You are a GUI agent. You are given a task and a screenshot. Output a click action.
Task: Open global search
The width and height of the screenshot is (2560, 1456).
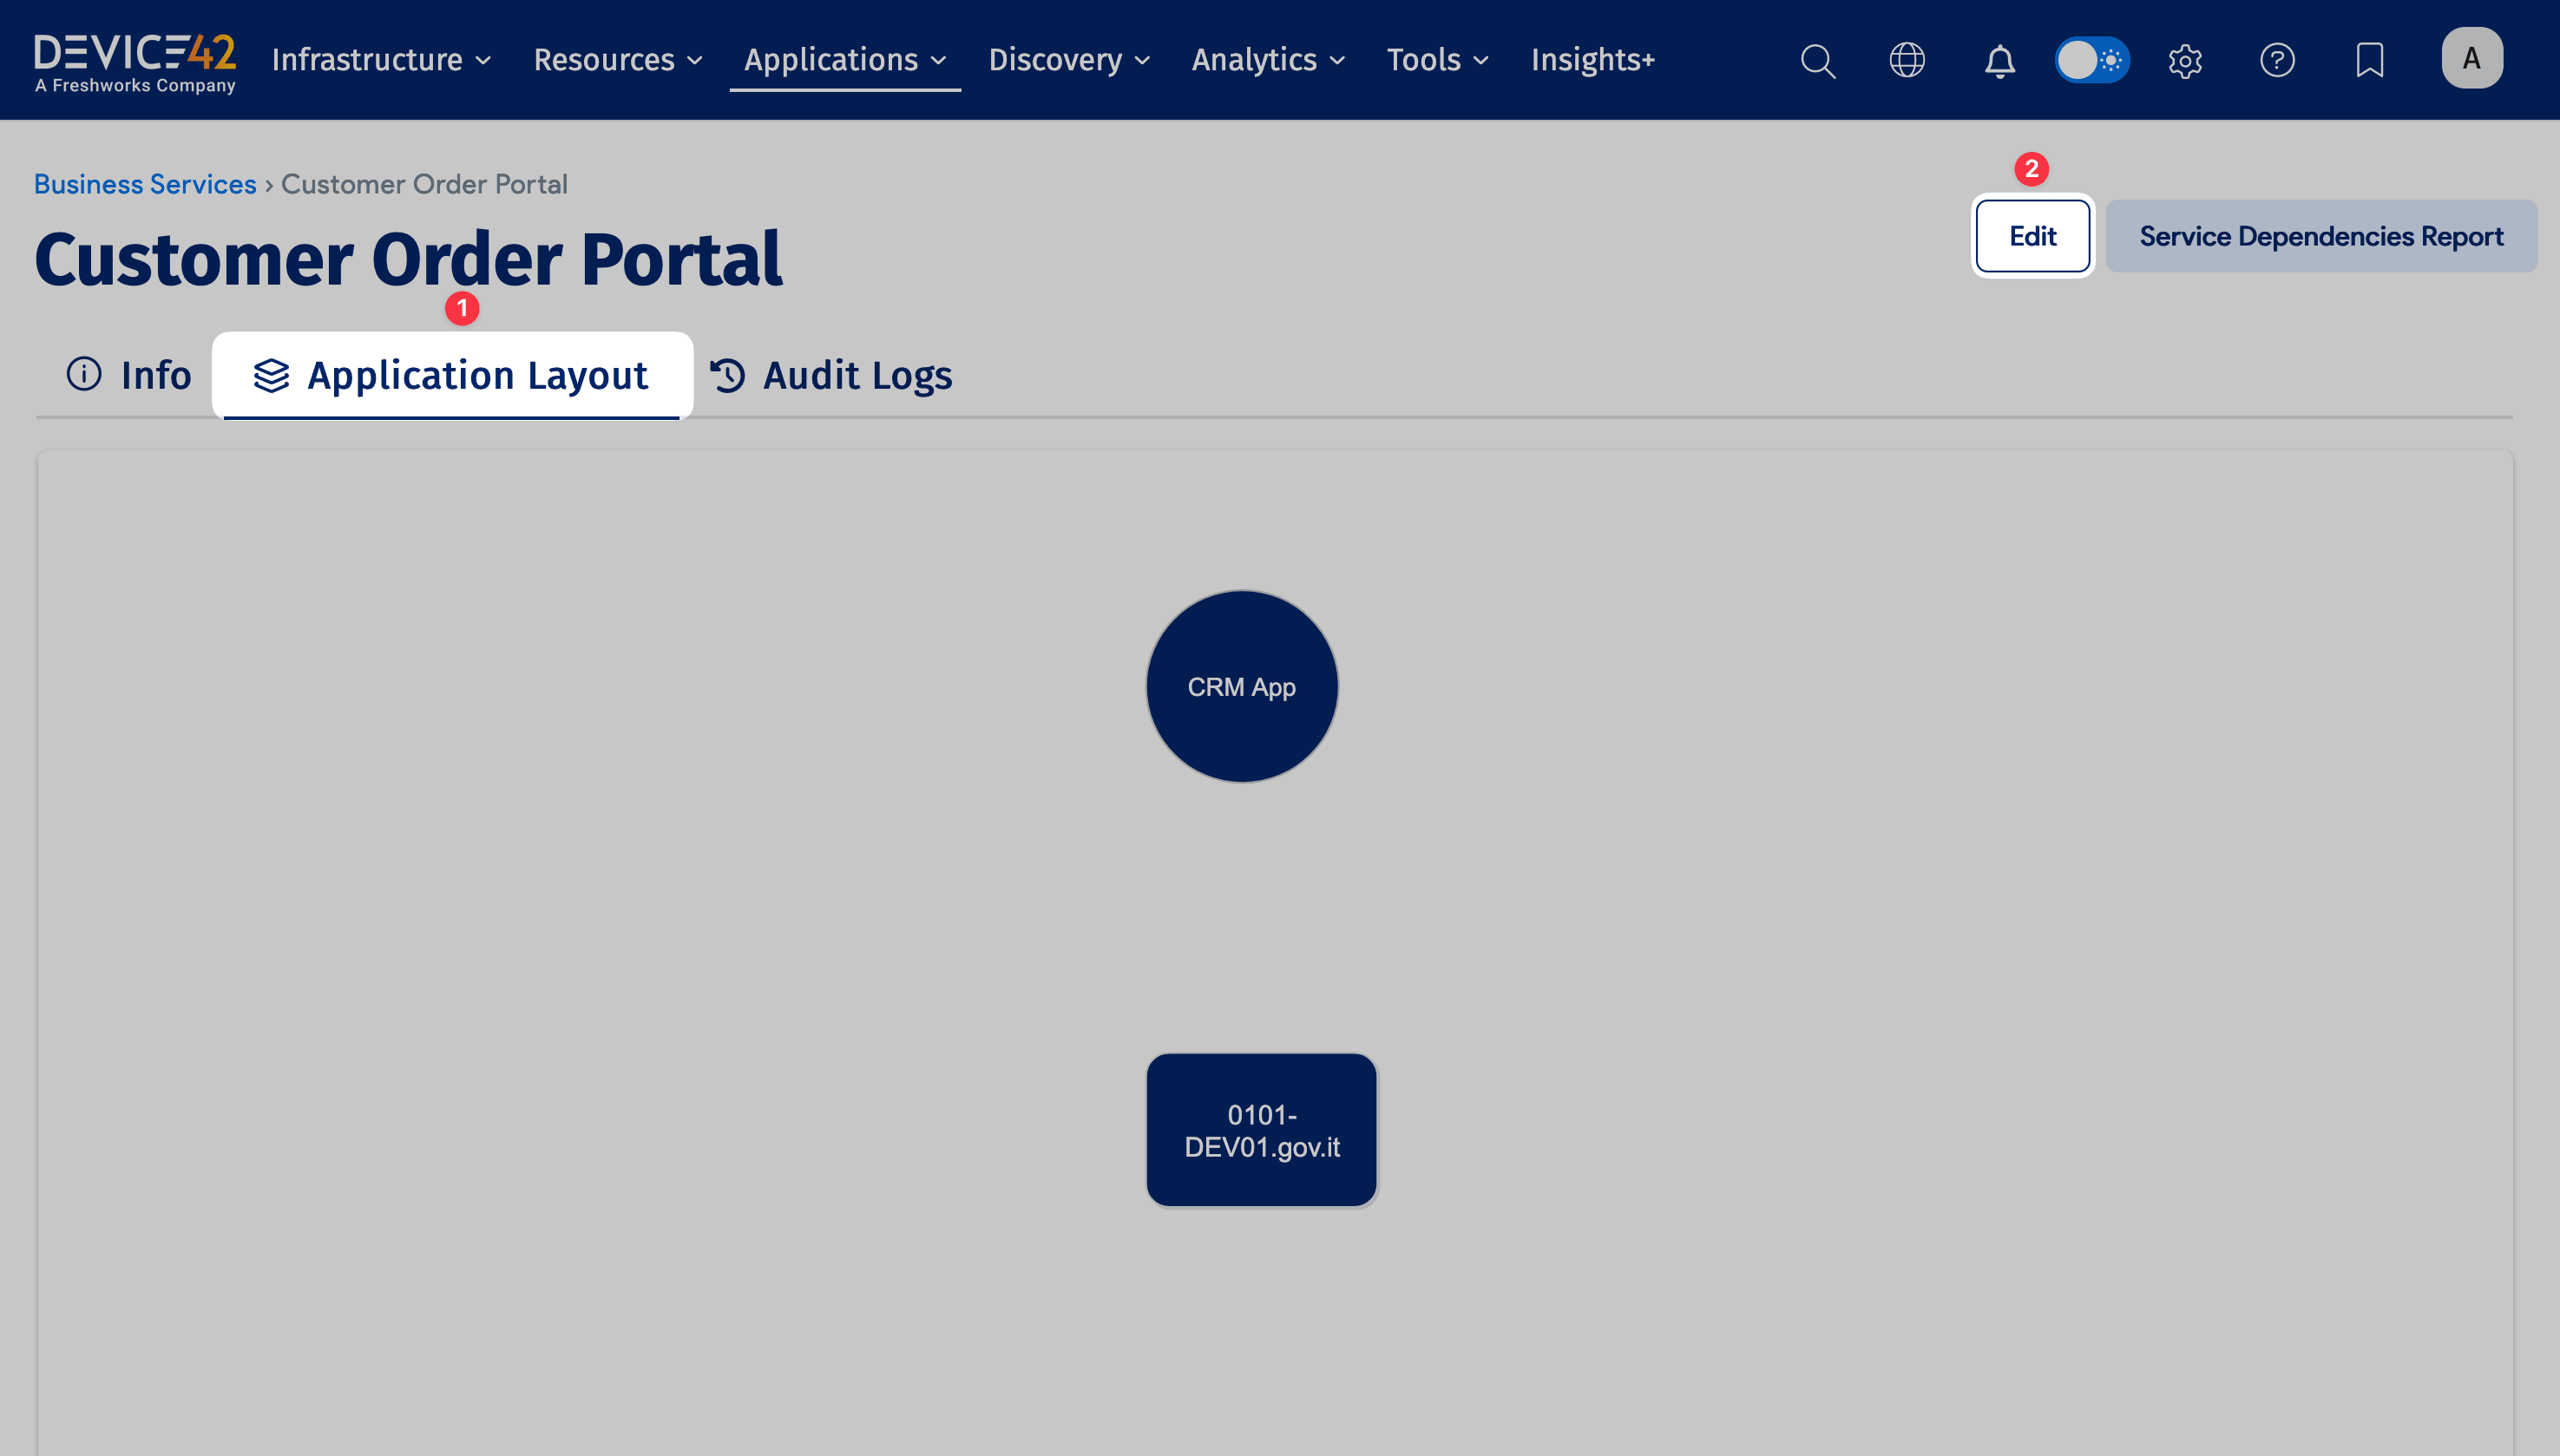[1818, 61]
